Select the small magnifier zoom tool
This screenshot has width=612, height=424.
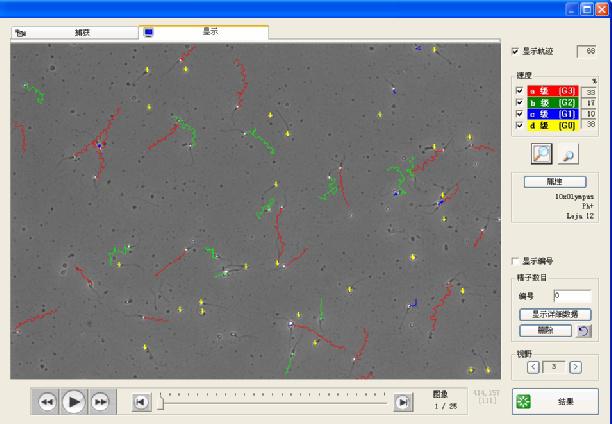pyautogui.click(x=569, y=153)
